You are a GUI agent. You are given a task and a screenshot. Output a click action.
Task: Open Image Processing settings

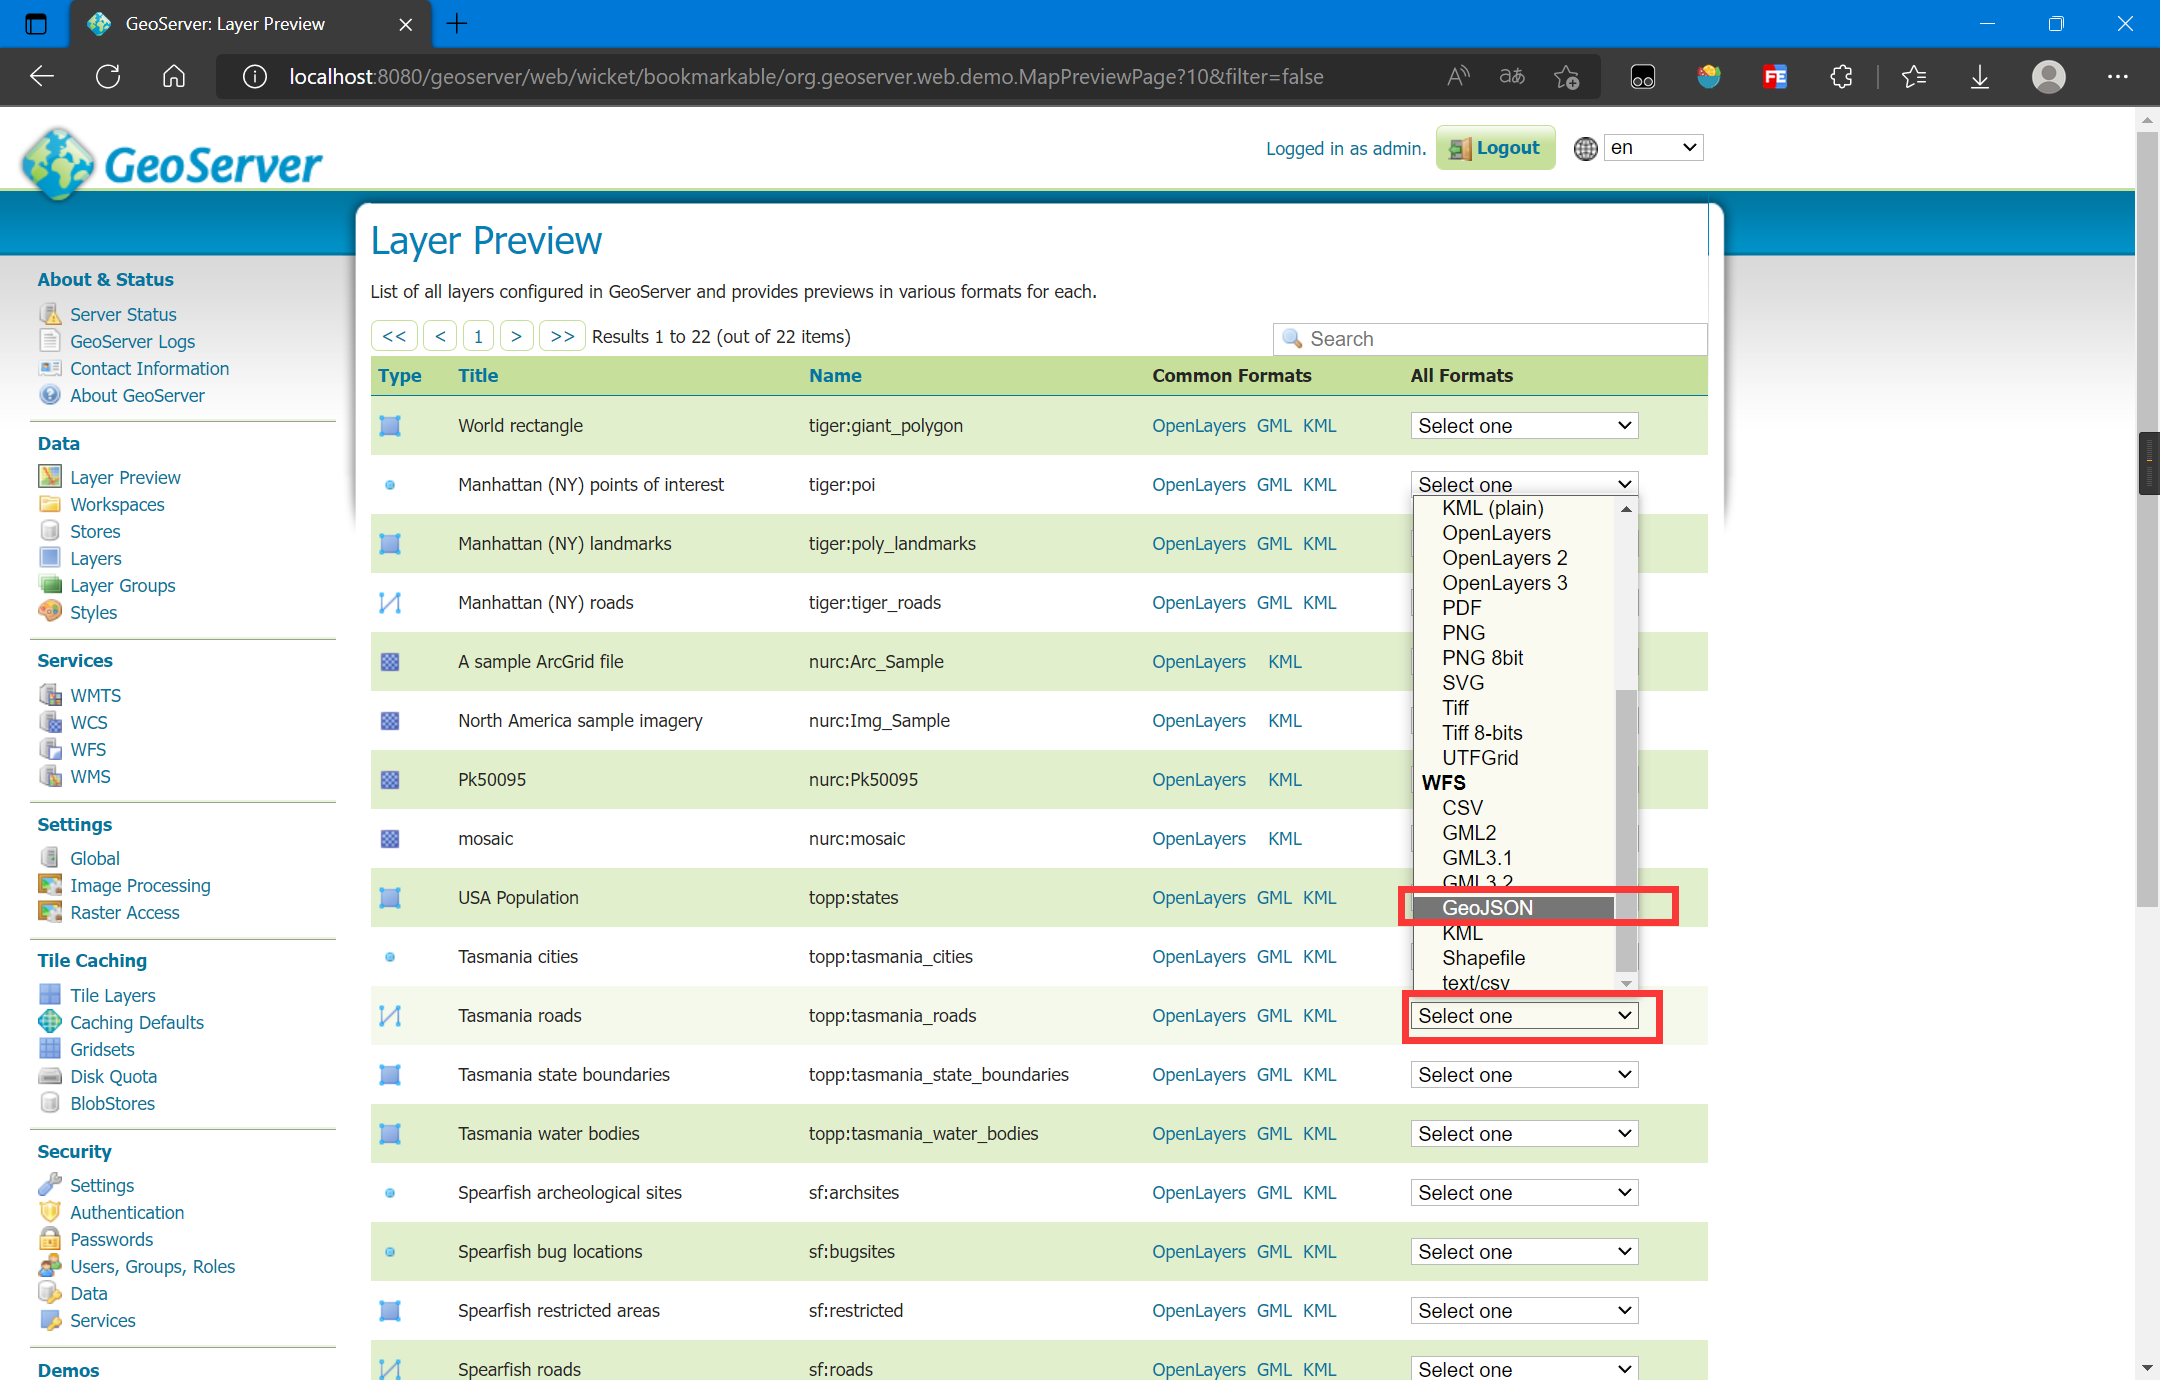tap(140, 885)
